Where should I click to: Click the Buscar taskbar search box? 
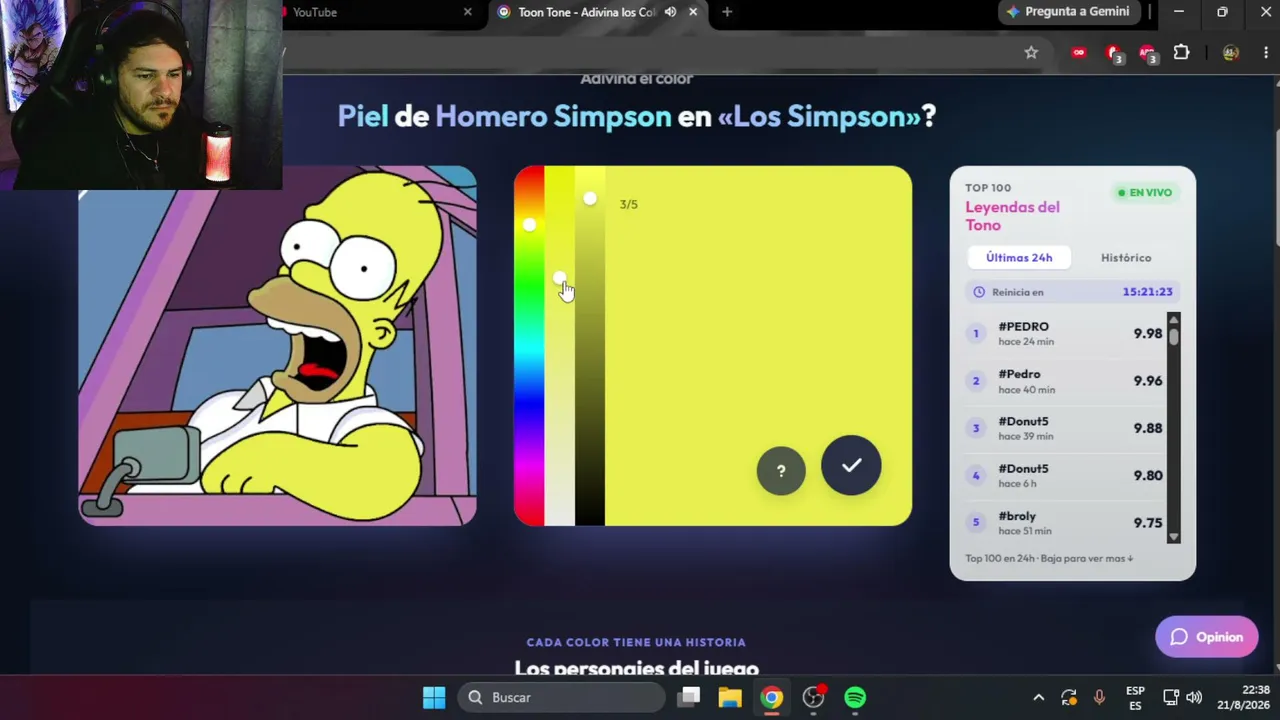[x=560, y=697]
